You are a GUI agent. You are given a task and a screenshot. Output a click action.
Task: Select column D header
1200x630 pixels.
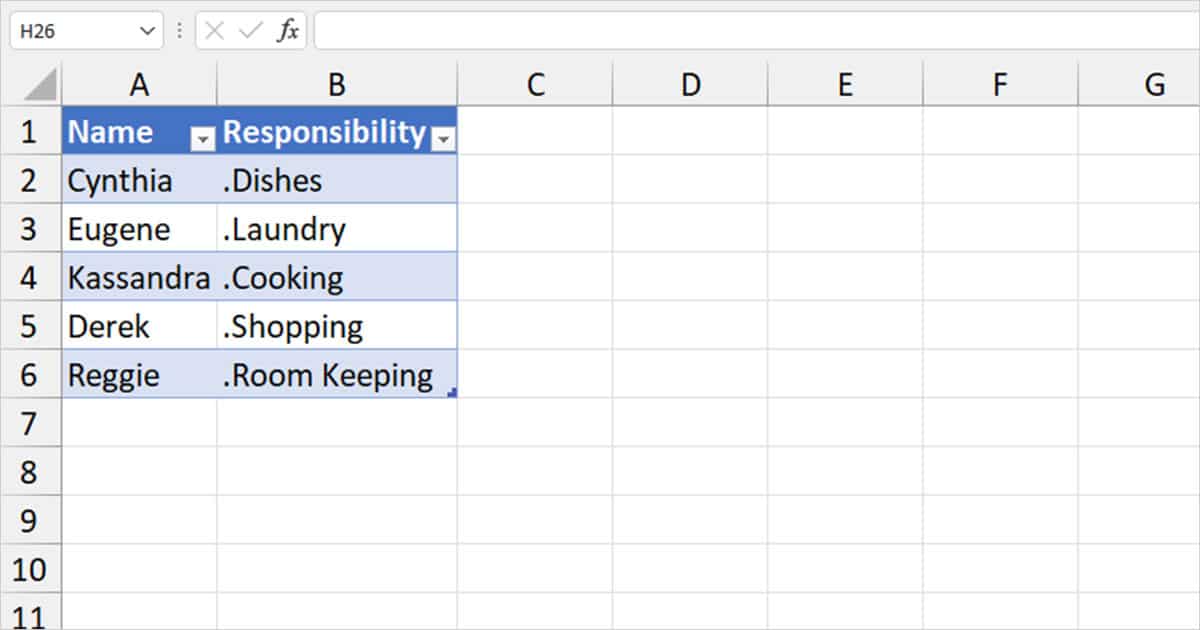pyautogui.click(x=690, y=85)
